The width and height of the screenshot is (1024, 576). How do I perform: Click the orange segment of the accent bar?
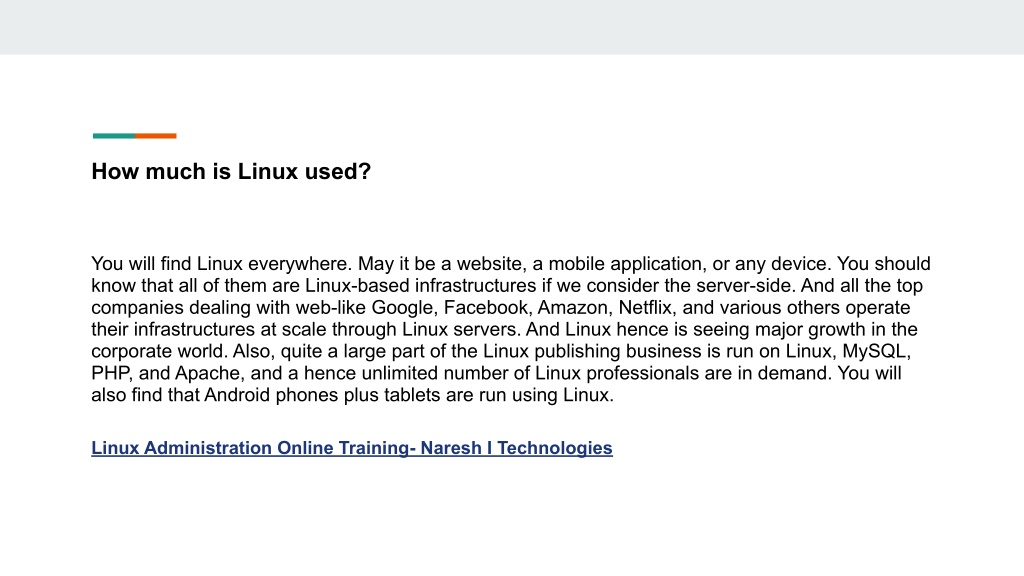[156, 136]
